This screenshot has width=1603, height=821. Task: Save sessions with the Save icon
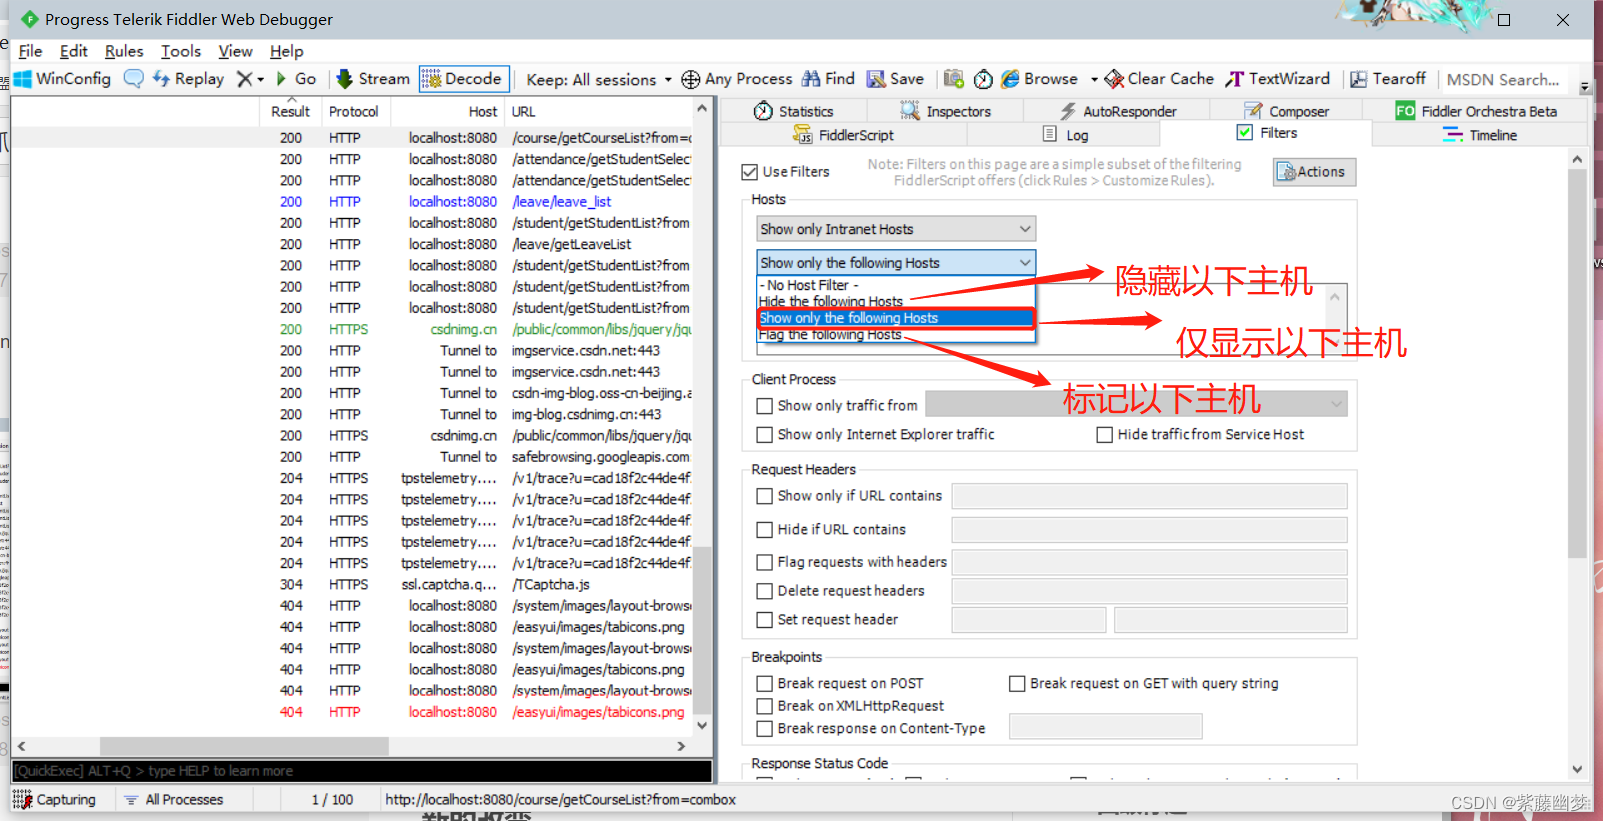(x=895, y=79)
